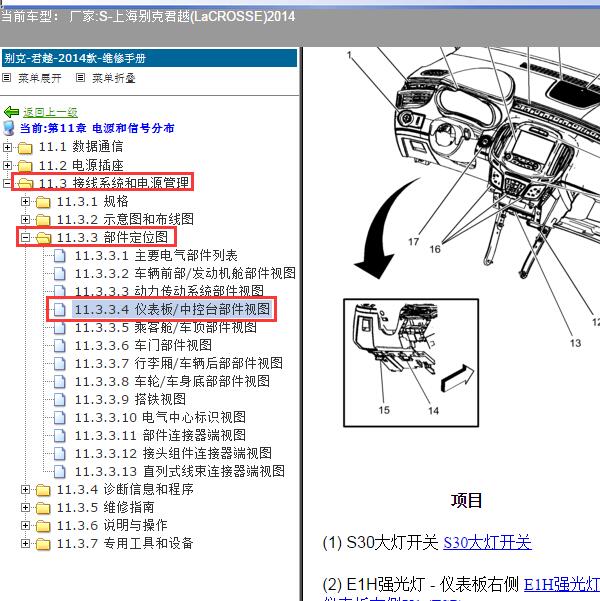600x601 pixels.
Task: Click the page icon for 11.3.3.1
Action: 60,255
